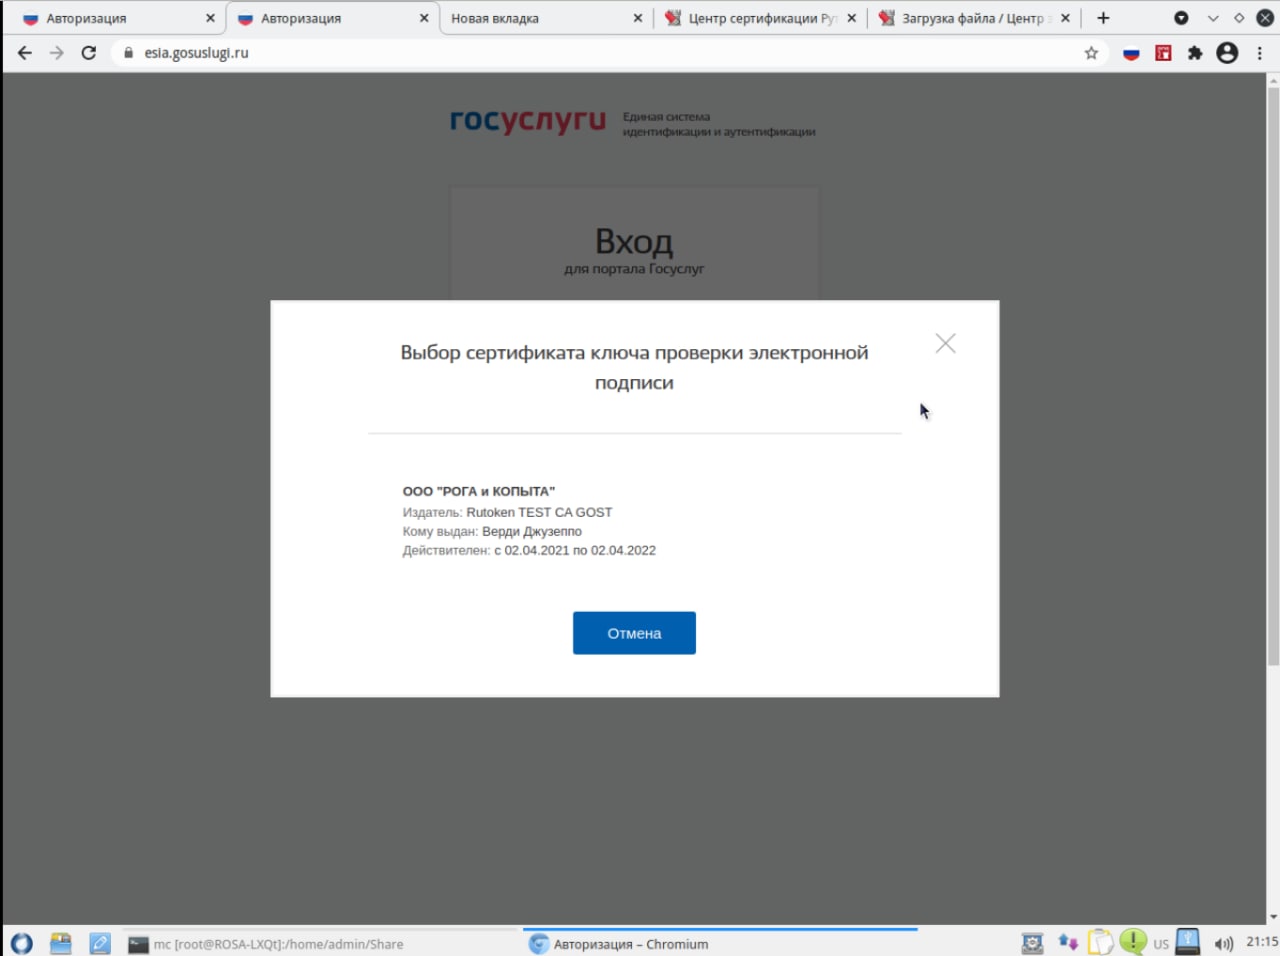Close the Новая вкладка tab
This screenshot has width=1280, height=956.
[x=638, y=18]
